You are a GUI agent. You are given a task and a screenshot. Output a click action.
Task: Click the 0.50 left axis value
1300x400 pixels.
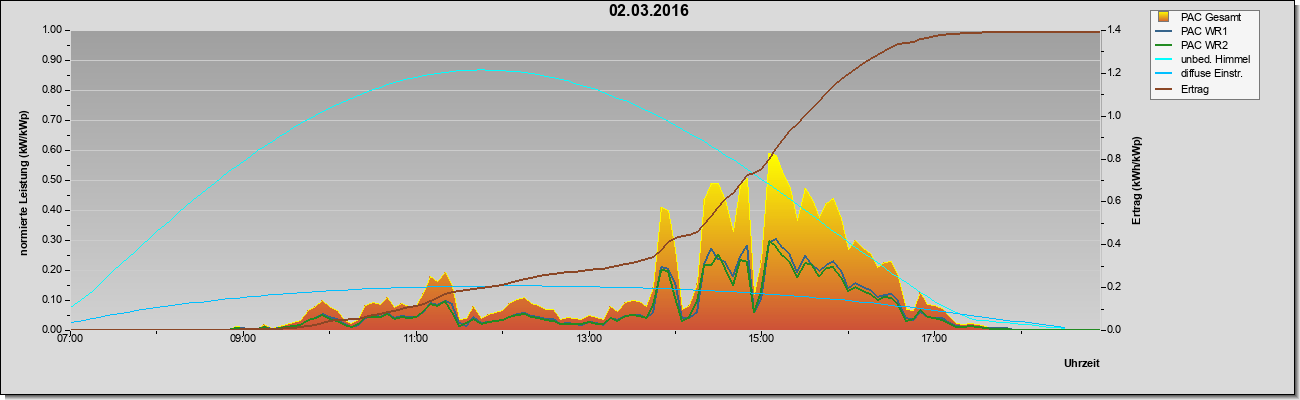[x=53, y=180]
